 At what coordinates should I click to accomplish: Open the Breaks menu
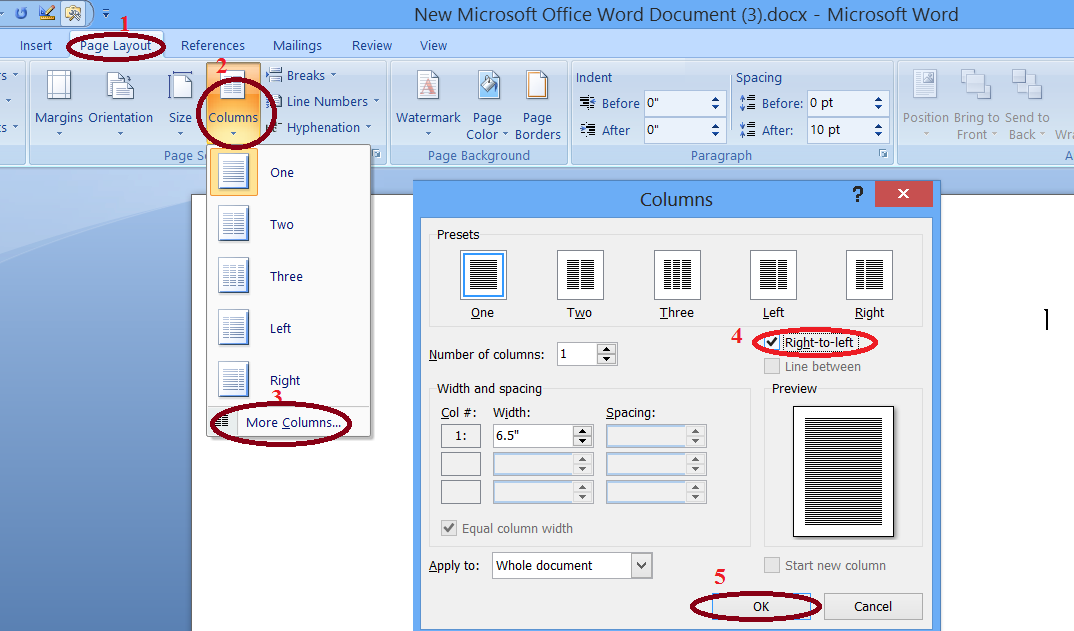pos(301,75)
